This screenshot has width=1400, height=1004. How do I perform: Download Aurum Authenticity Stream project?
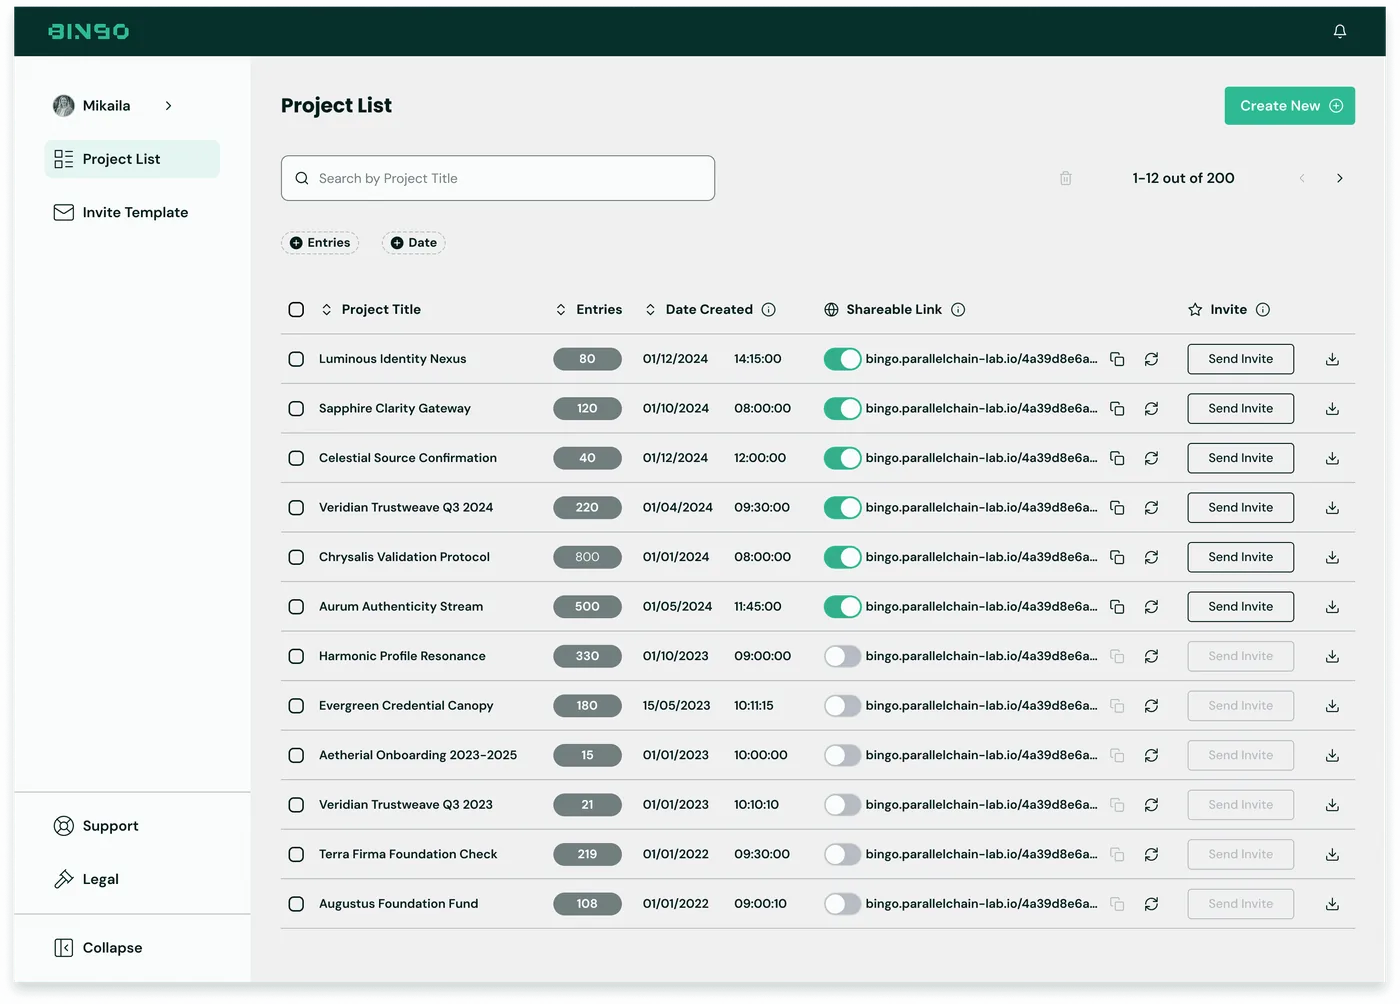1332,607
